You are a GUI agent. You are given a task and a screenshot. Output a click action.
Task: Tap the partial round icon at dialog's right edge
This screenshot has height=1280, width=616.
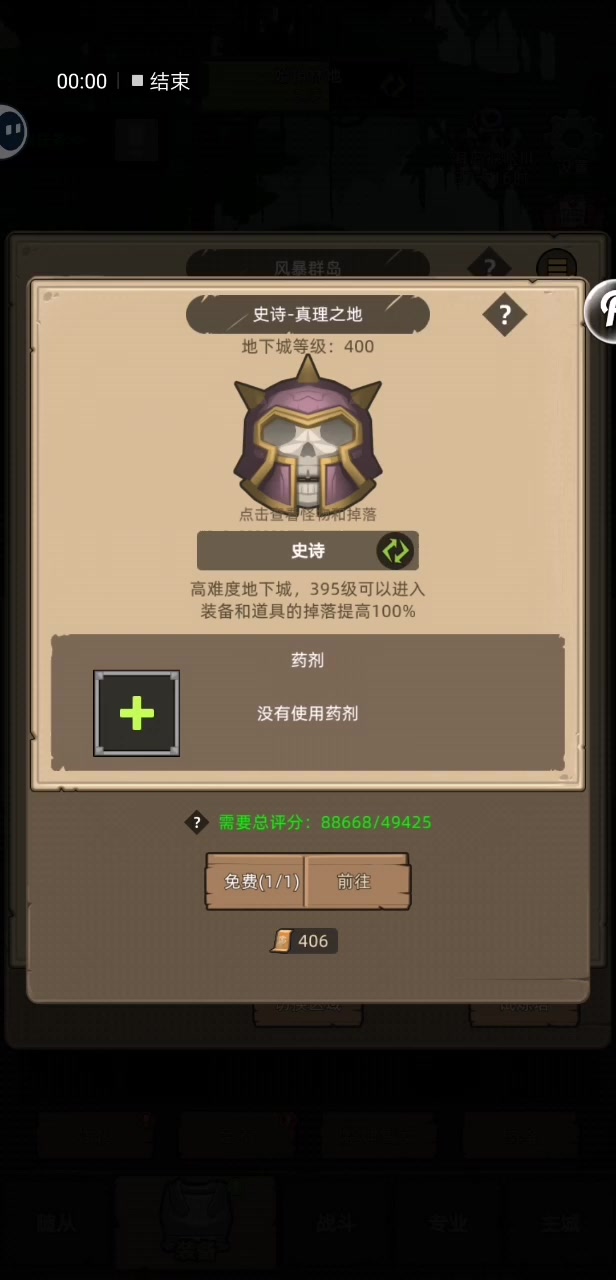point(601,310)
